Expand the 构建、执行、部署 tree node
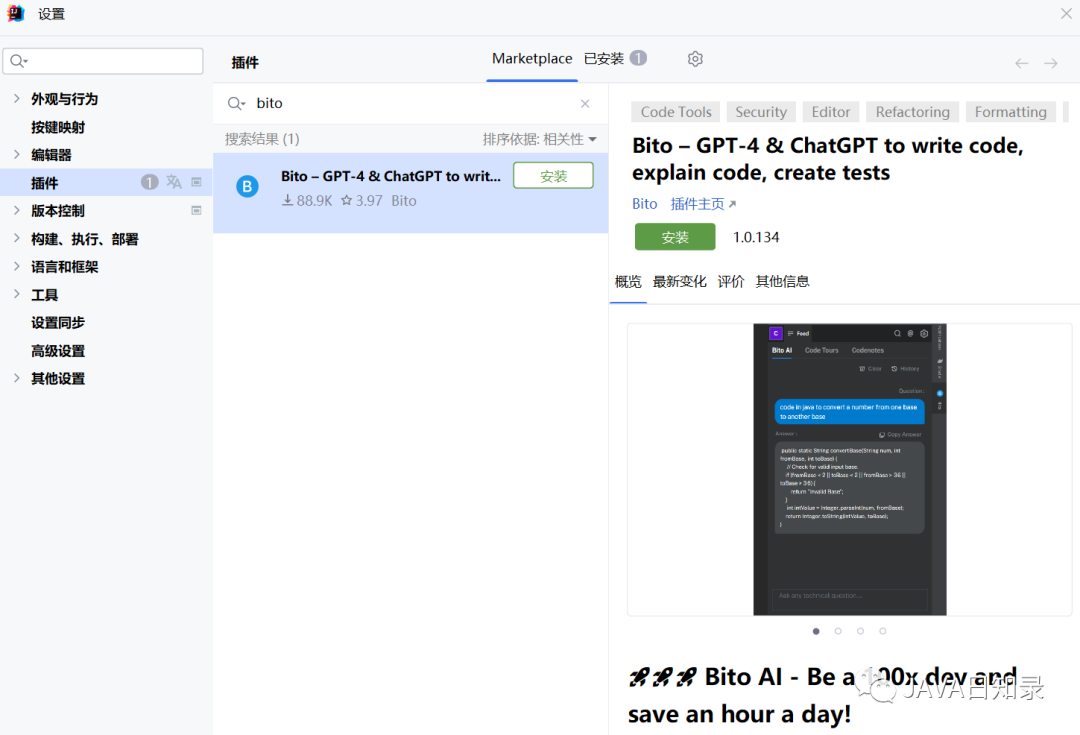This screenshot has height=735, width=1080. (x=17, y=238)
